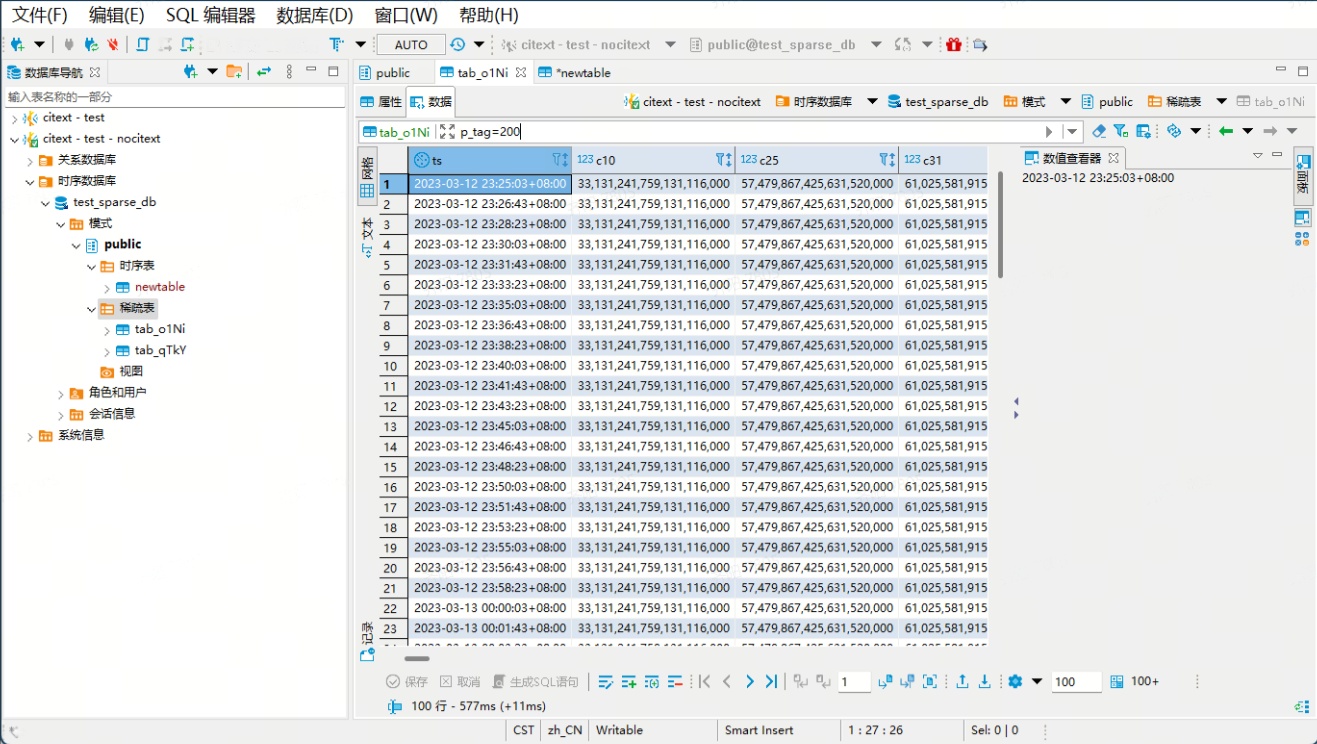Open the 窗口(W) menu
Image resolution: width=1317 pixels, height=744 pixels.
point(406,15)
